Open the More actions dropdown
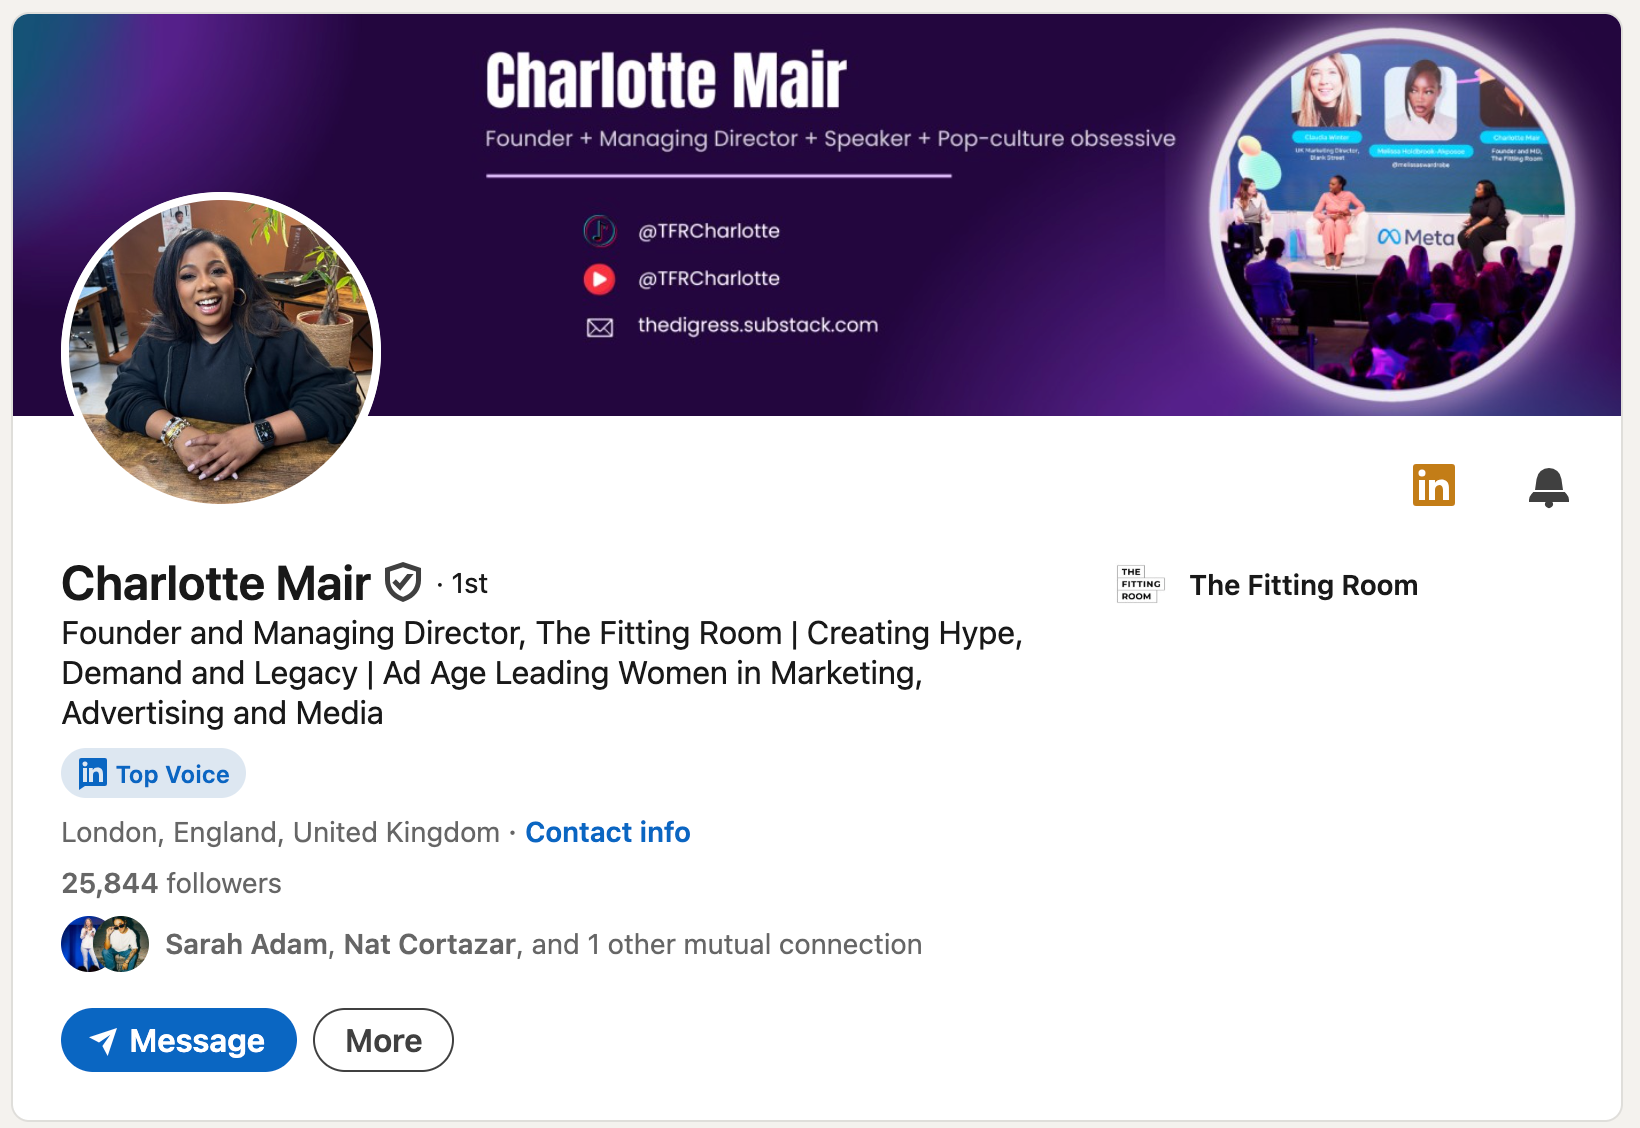The image size is (1640, 1128). 383,1040
